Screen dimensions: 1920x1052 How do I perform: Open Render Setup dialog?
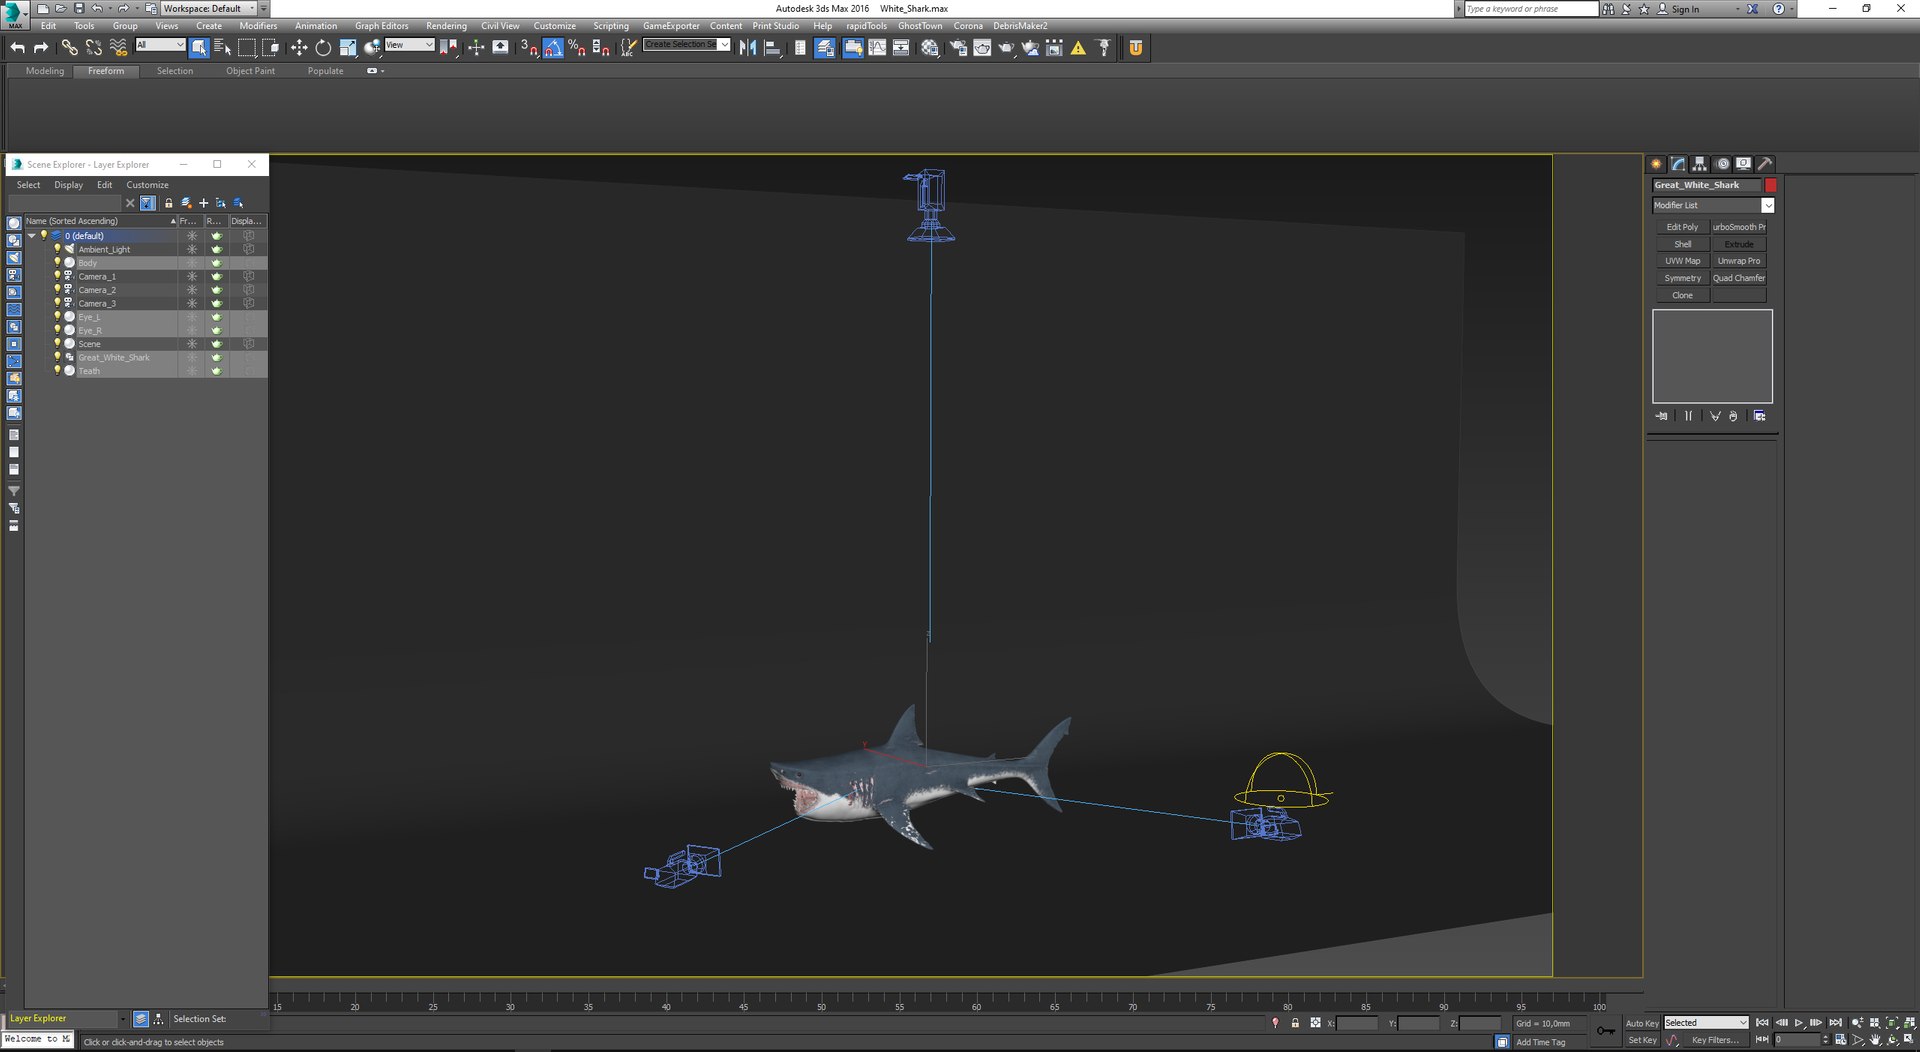[957, 47]
